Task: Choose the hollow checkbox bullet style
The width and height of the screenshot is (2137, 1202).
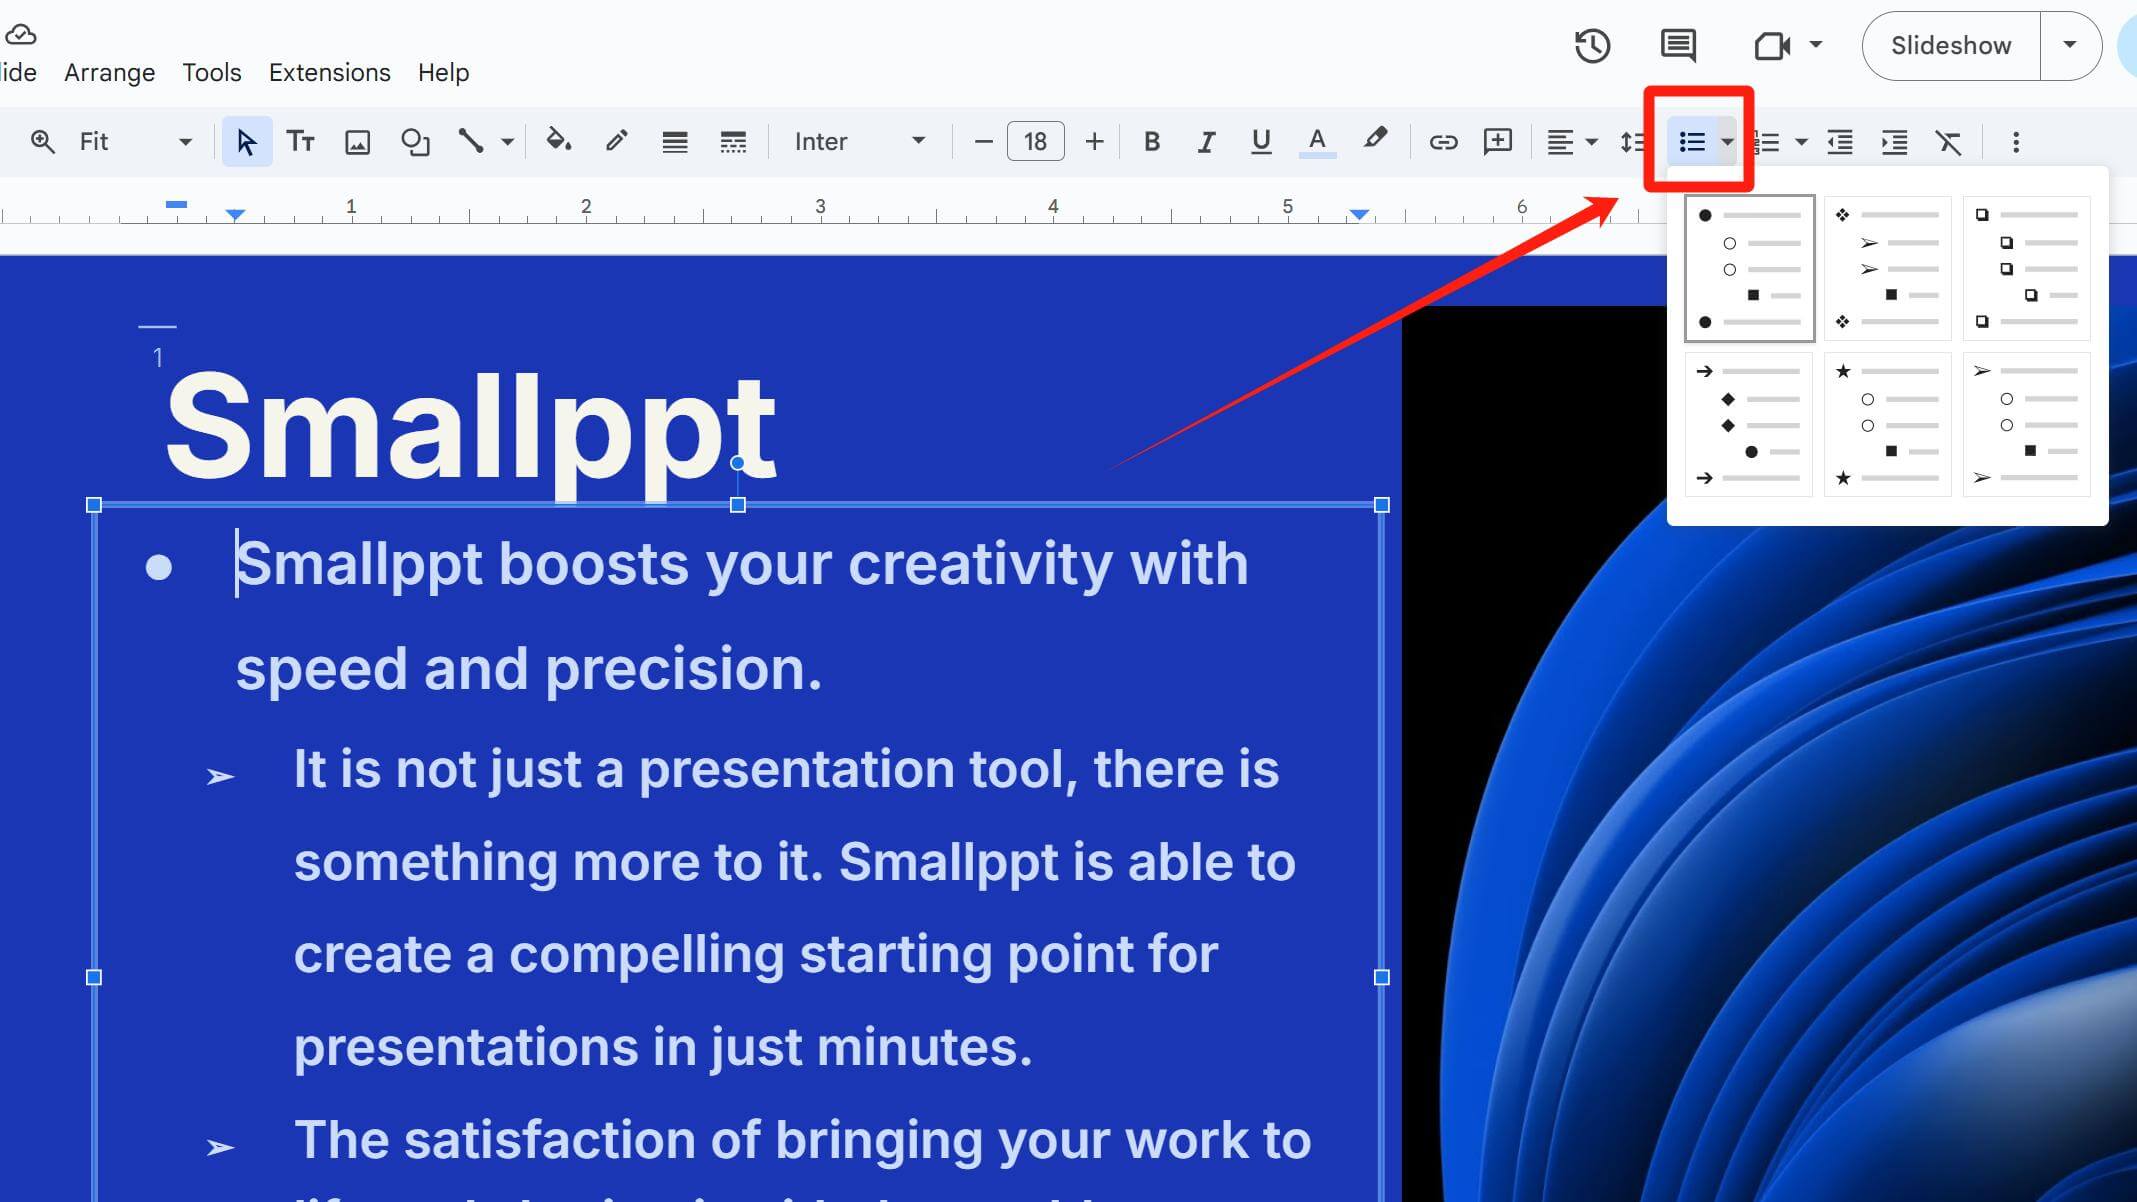Action: (x=2027, y=268)
